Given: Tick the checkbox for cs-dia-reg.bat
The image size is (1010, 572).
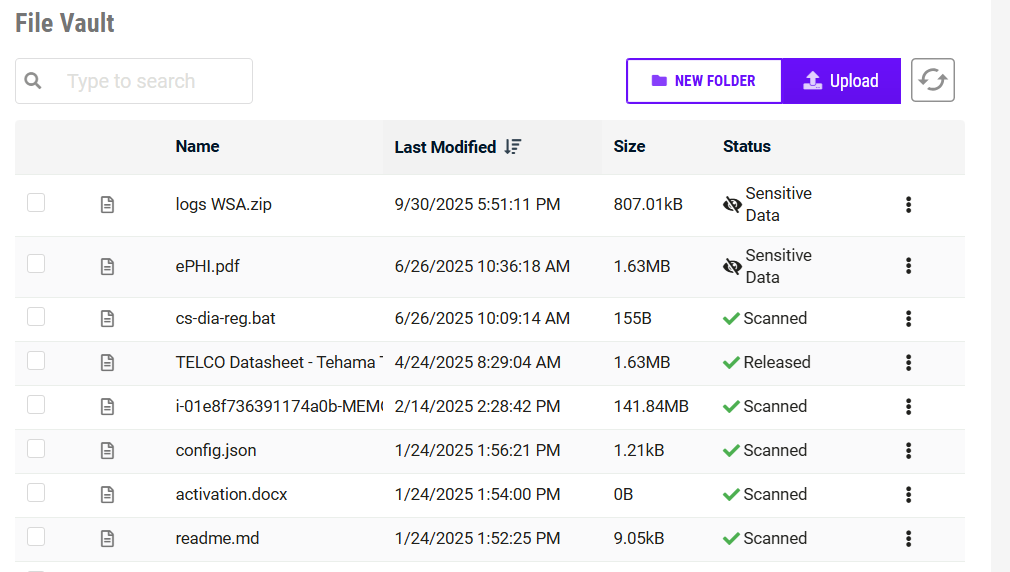Looking at the screenshot, I should (36, 317).
